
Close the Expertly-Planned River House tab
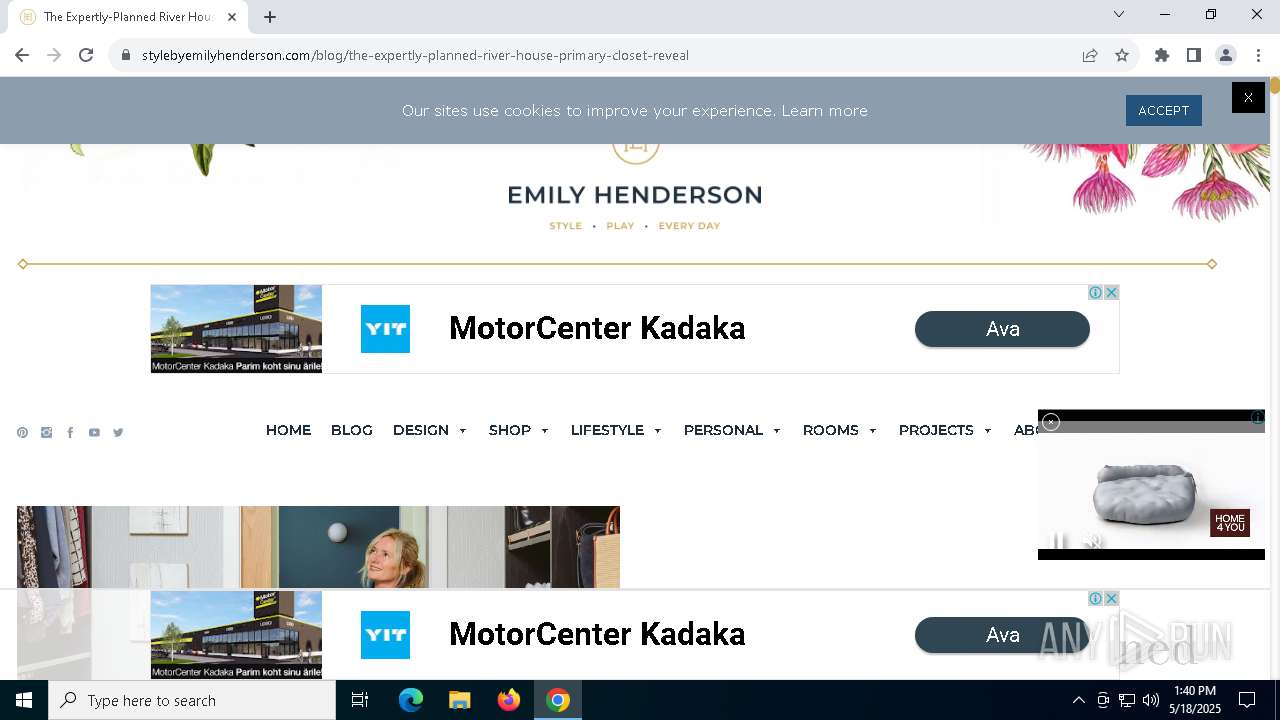tap(232, 17)
